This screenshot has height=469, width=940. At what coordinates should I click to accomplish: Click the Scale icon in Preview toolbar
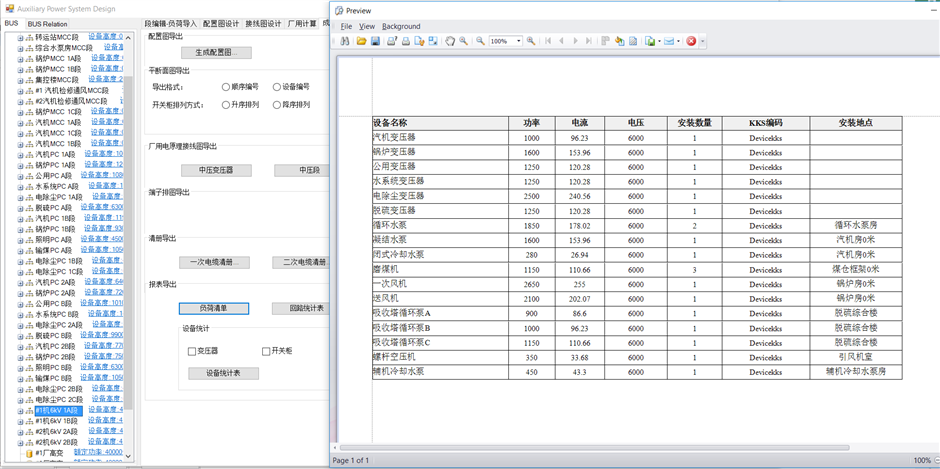click(x=433, y=41)
